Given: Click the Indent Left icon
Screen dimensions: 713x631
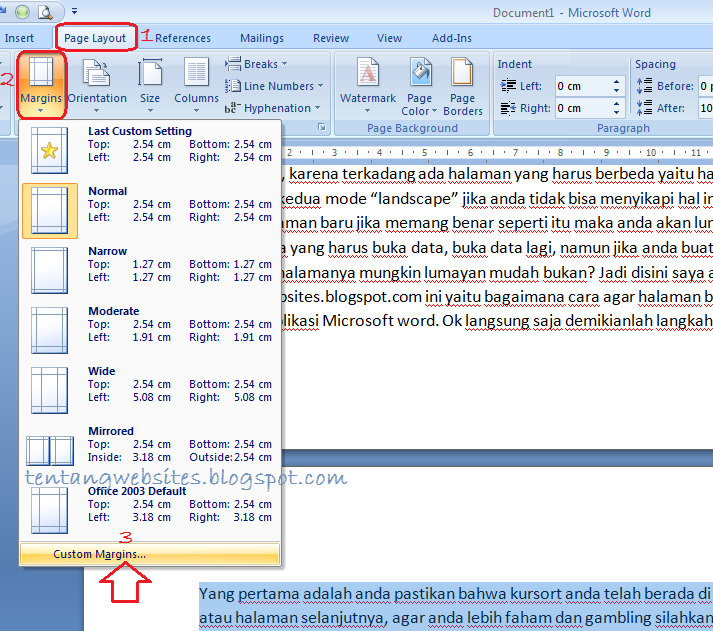Looking at the screenshot, I should click(508, 85).
